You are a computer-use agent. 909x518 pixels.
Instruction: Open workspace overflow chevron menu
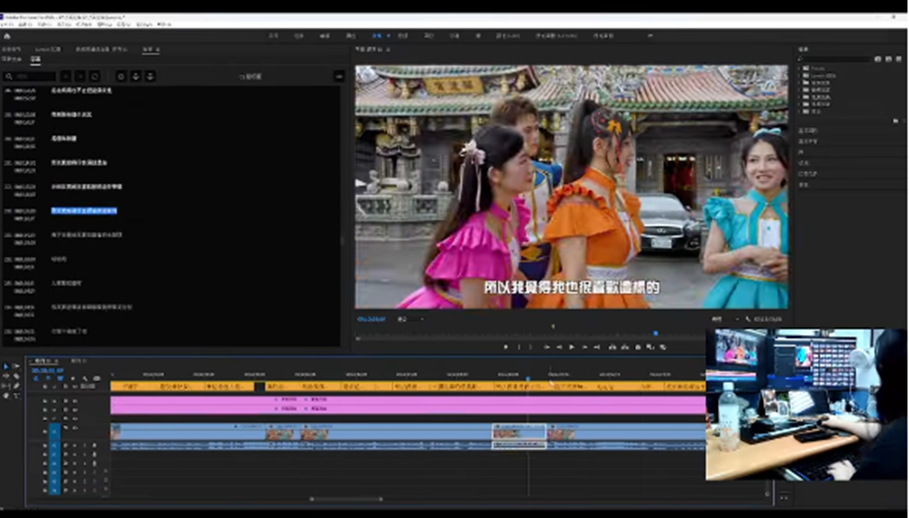(x=650, y=36)
